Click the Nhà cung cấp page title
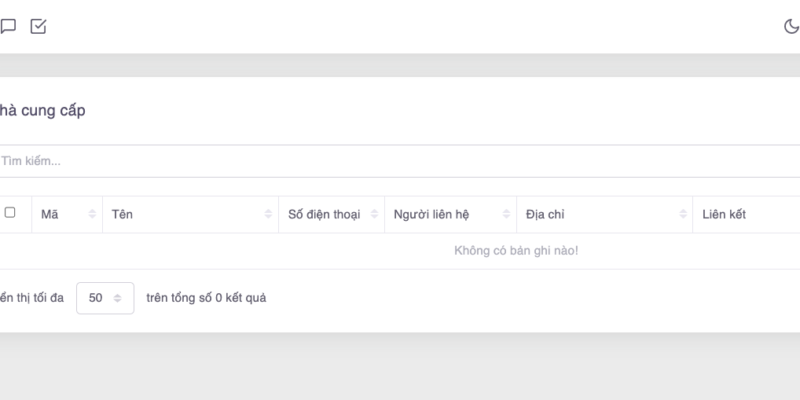 tap(42, 111)
